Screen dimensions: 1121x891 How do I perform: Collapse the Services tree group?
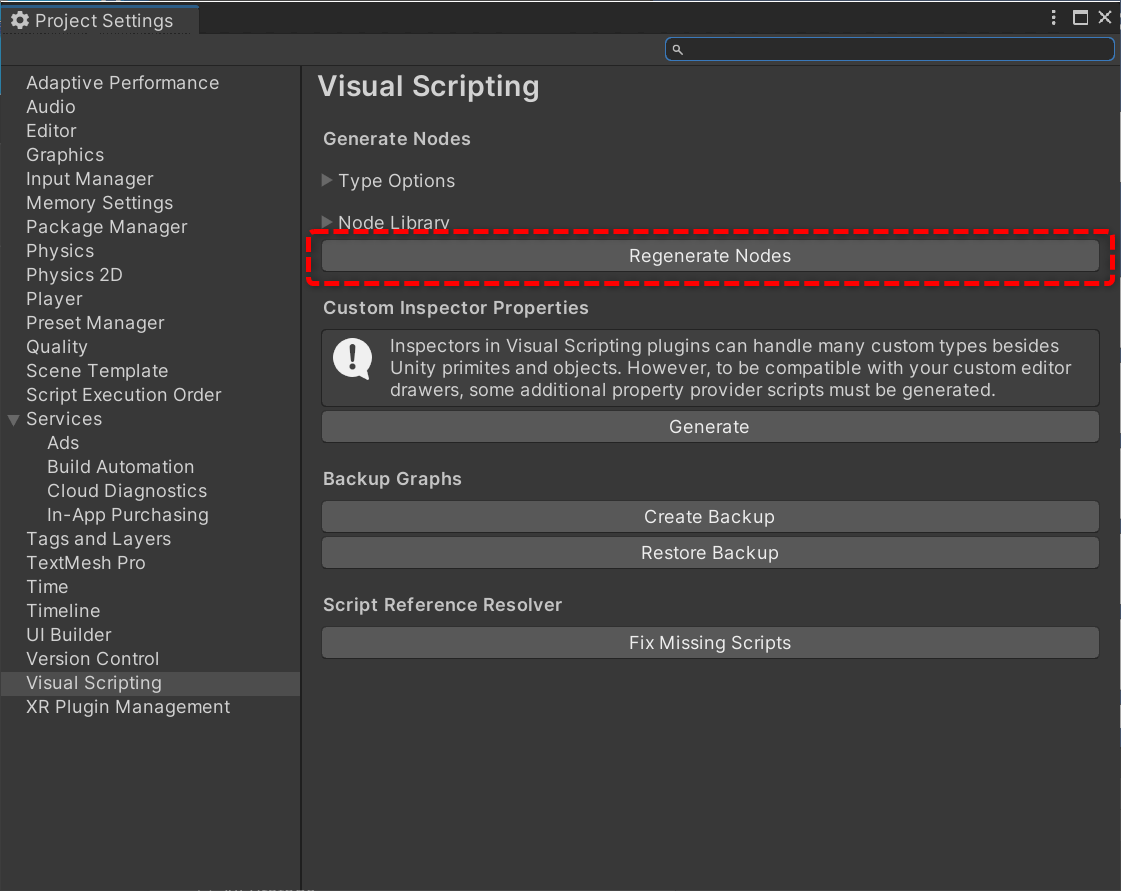point(14,420)
